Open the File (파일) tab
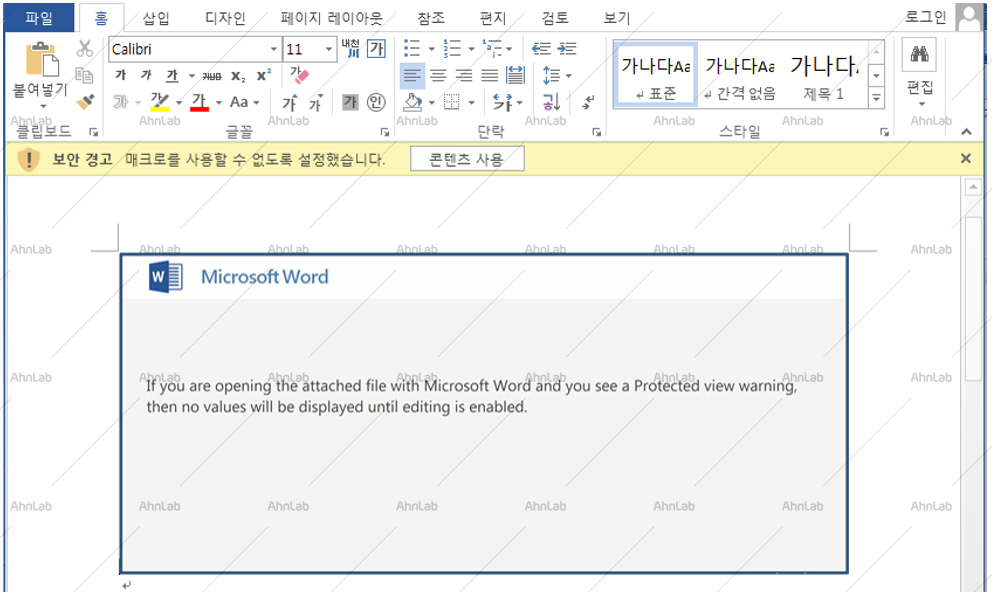The image size is (992, 592). pos(39,18)
